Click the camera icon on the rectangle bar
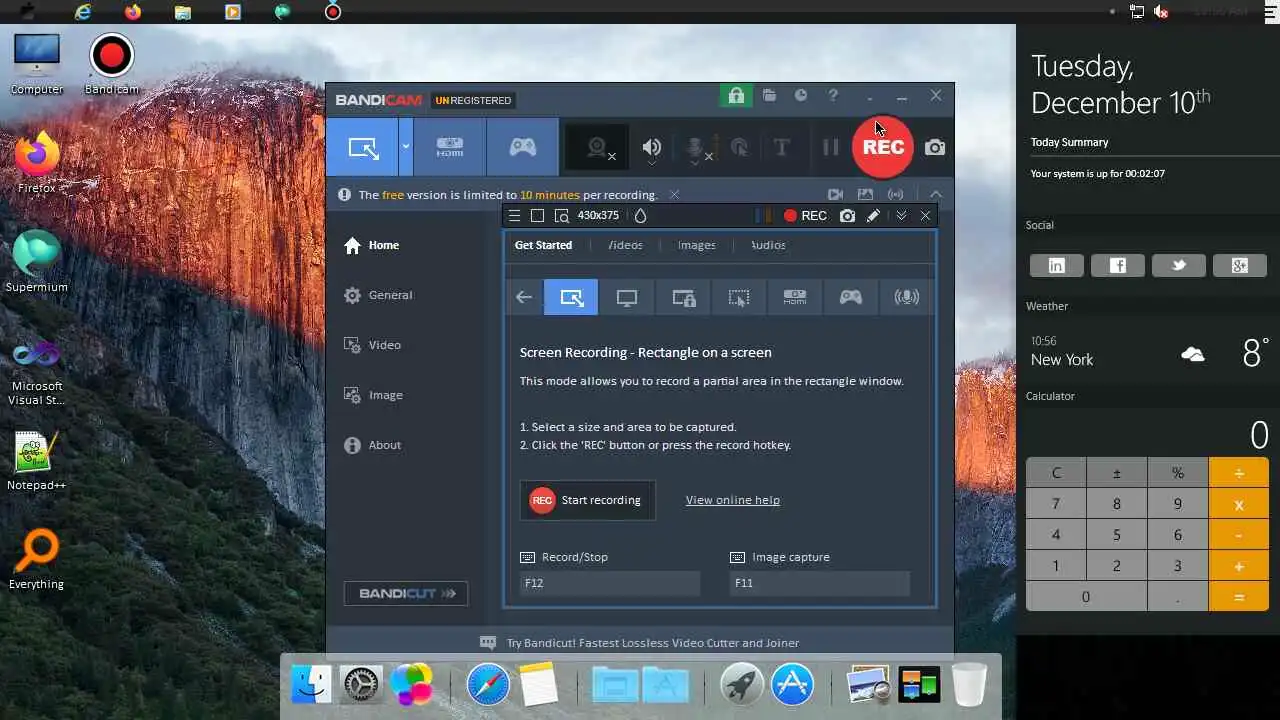1280x720 pixels. click(847, 215)
